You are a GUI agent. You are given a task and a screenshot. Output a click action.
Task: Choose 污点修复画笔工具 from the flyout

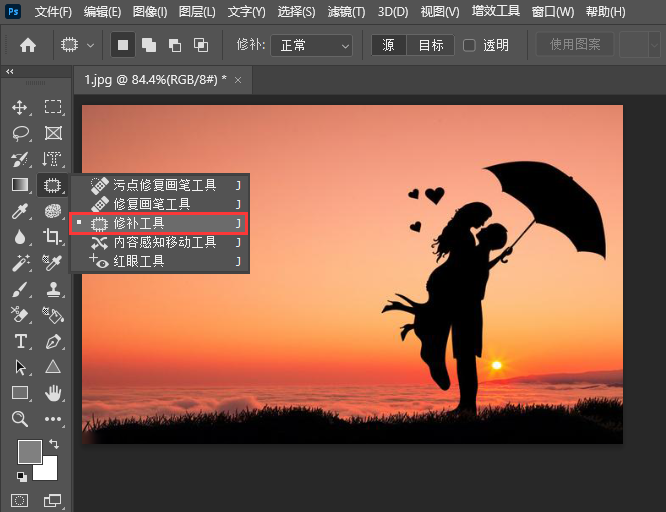(x=160, y=185)
